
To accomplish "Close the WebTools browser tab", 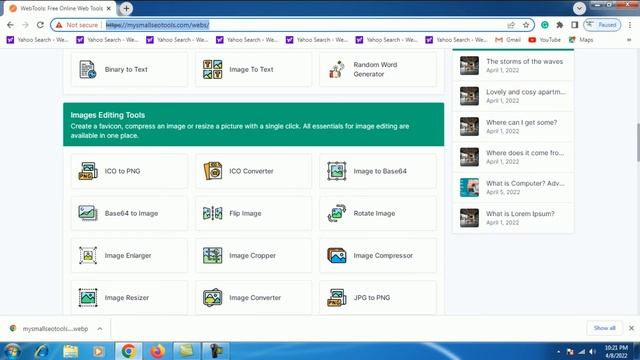I will pyautogui.click(x=109, y=8).
